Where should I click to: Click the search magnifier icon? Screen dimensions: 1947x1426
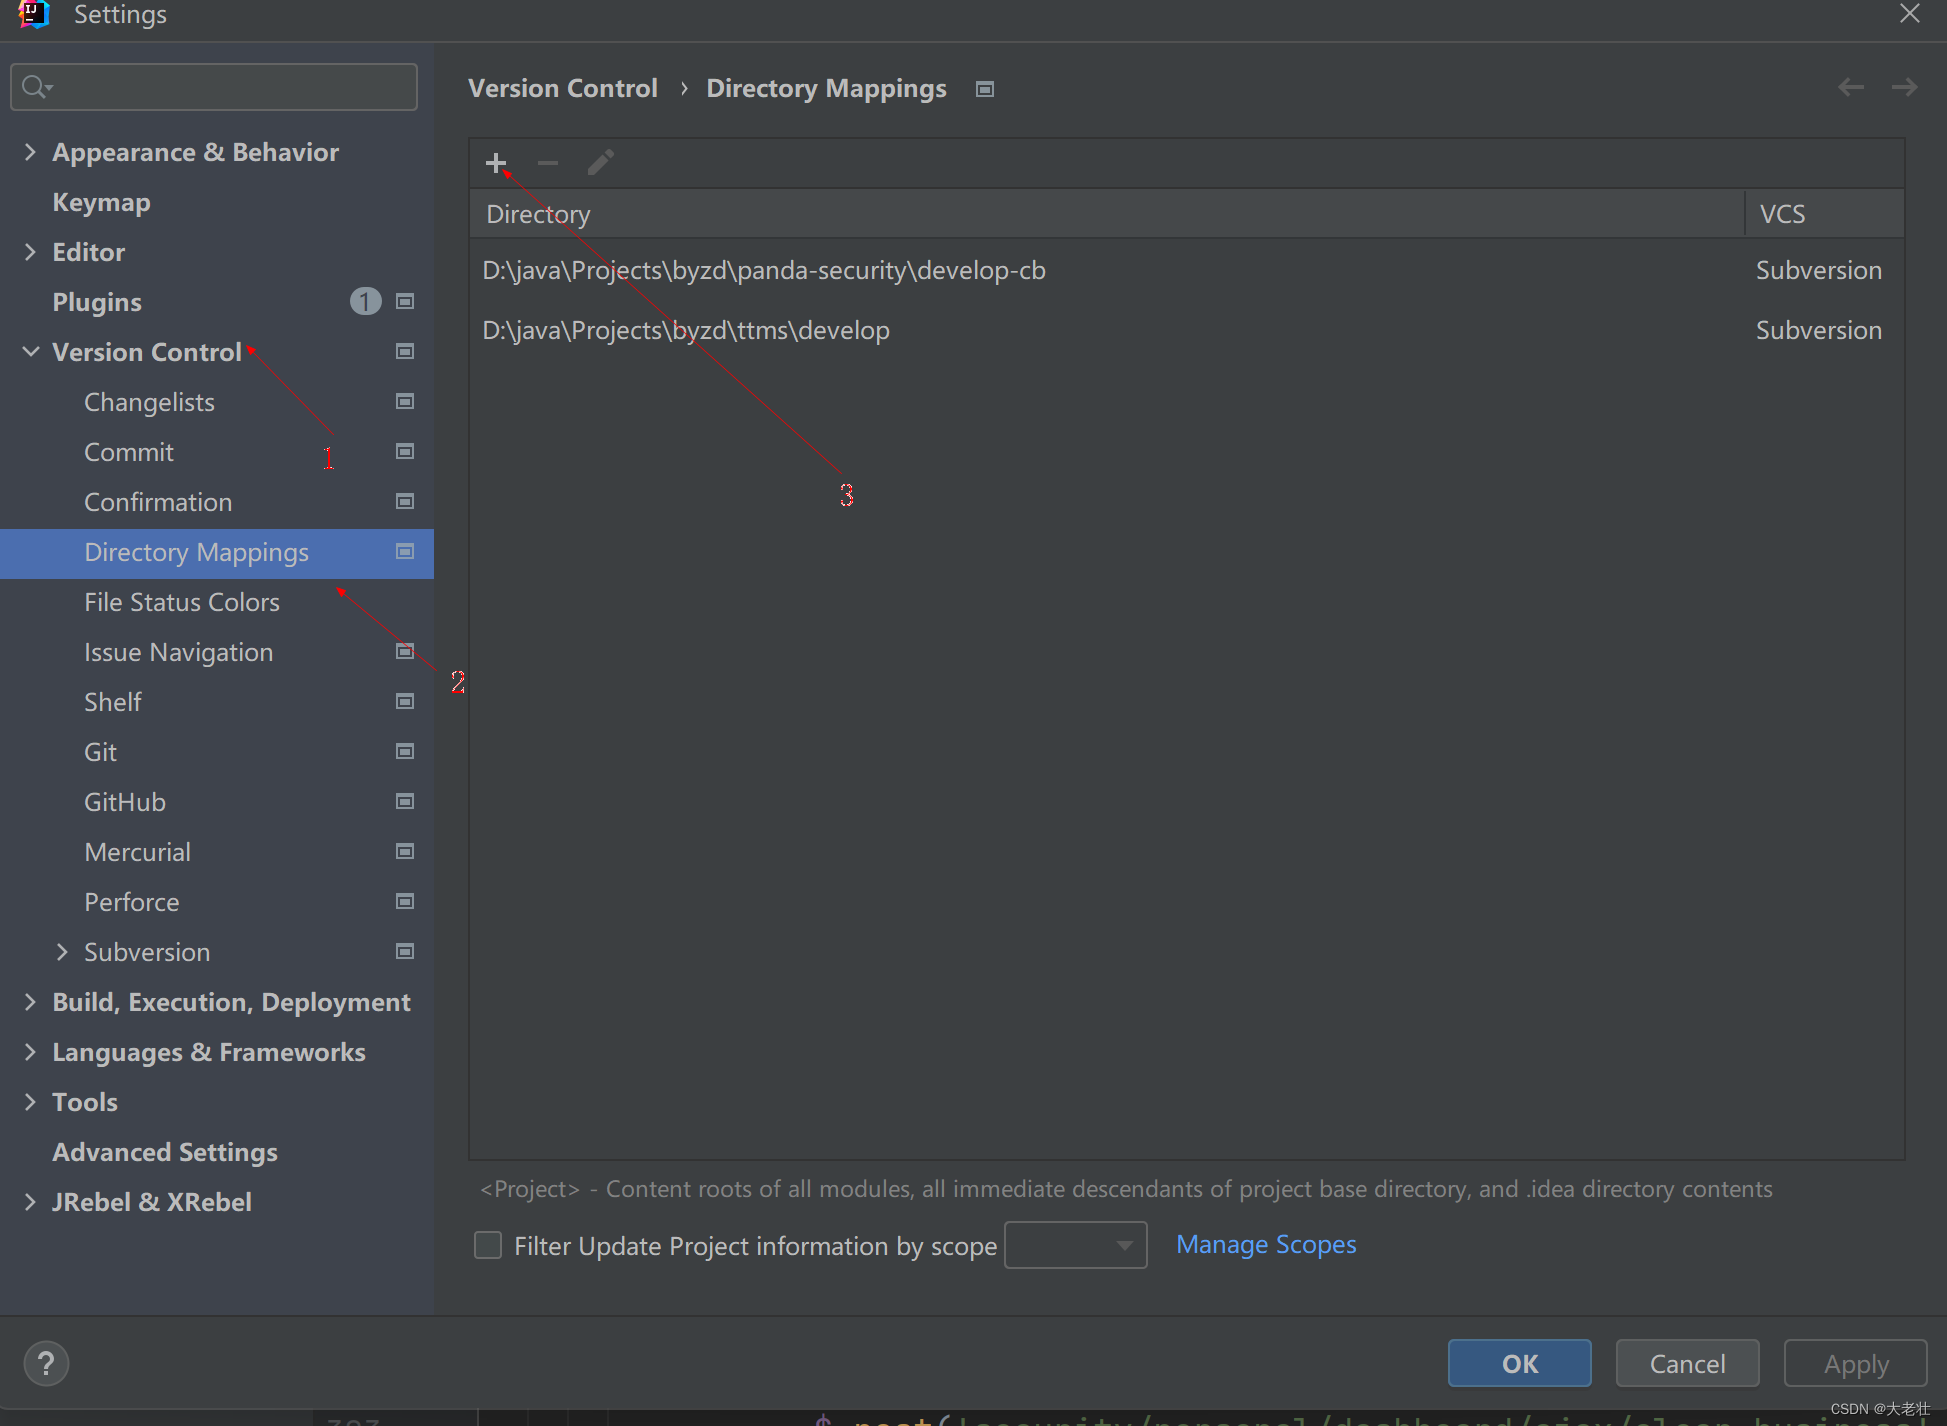pyautogui.click(x=35, y=87)
